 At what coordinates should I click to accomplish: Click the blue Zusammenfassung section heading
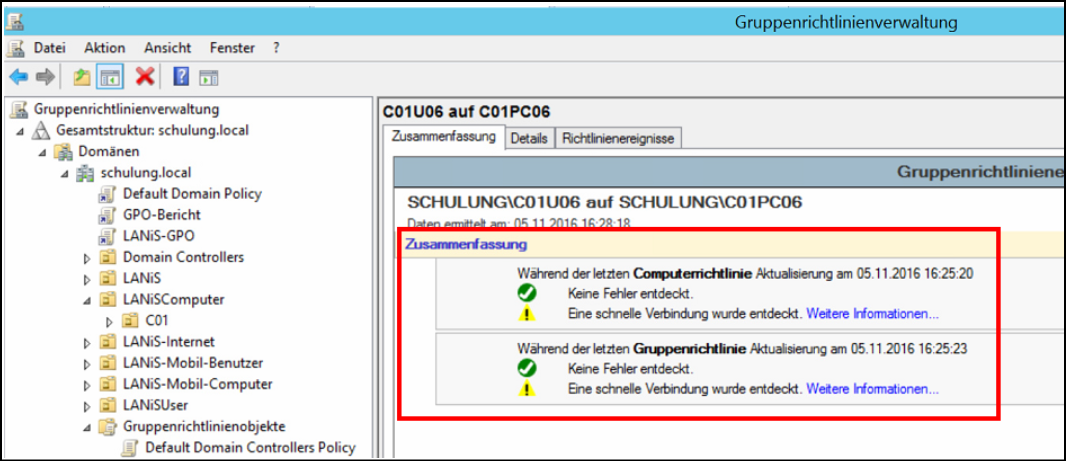click(x=466, y=243)
